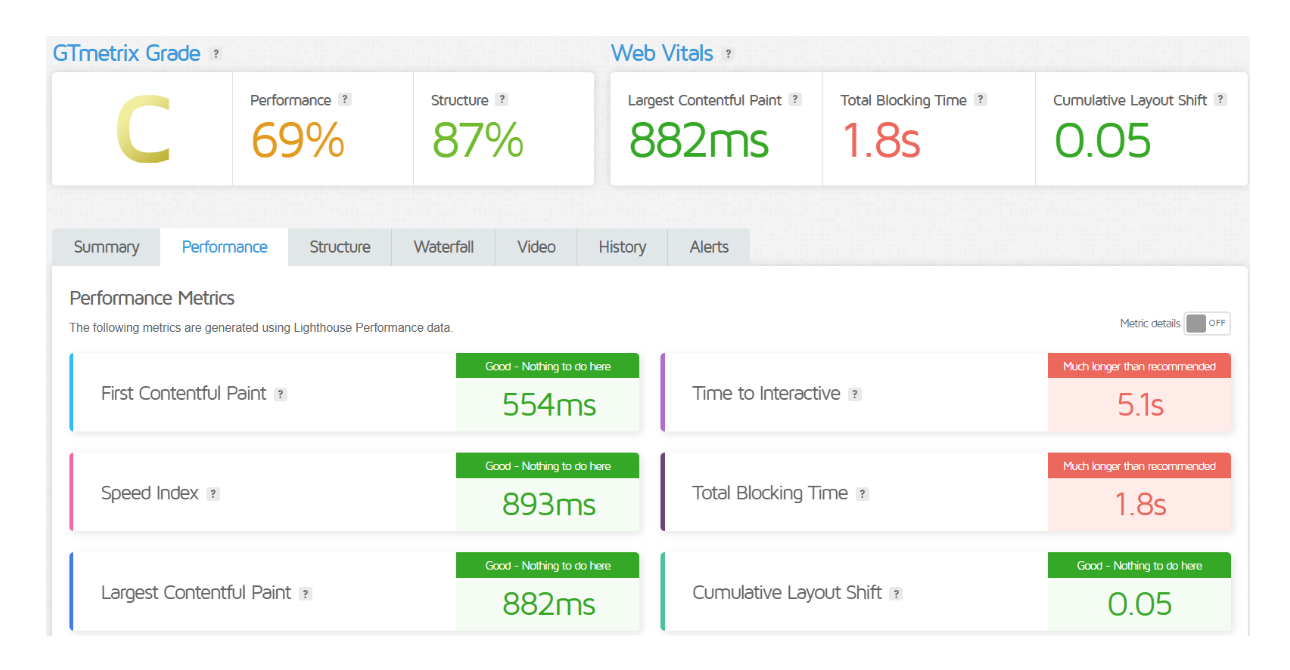
Task: Click the First Contentful Paint metric label
Action: 184,394
